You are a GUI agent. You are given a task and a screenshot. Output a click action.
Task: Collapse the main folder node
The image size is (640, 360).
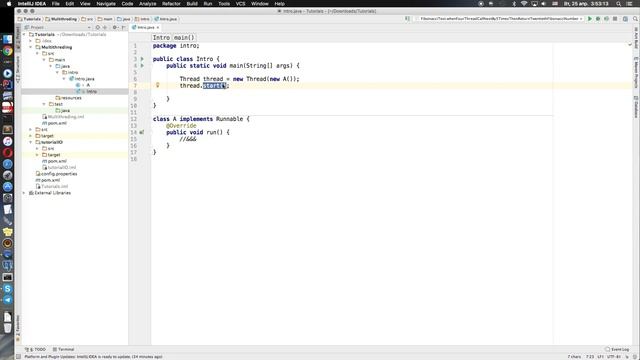[x=44, y=60]
